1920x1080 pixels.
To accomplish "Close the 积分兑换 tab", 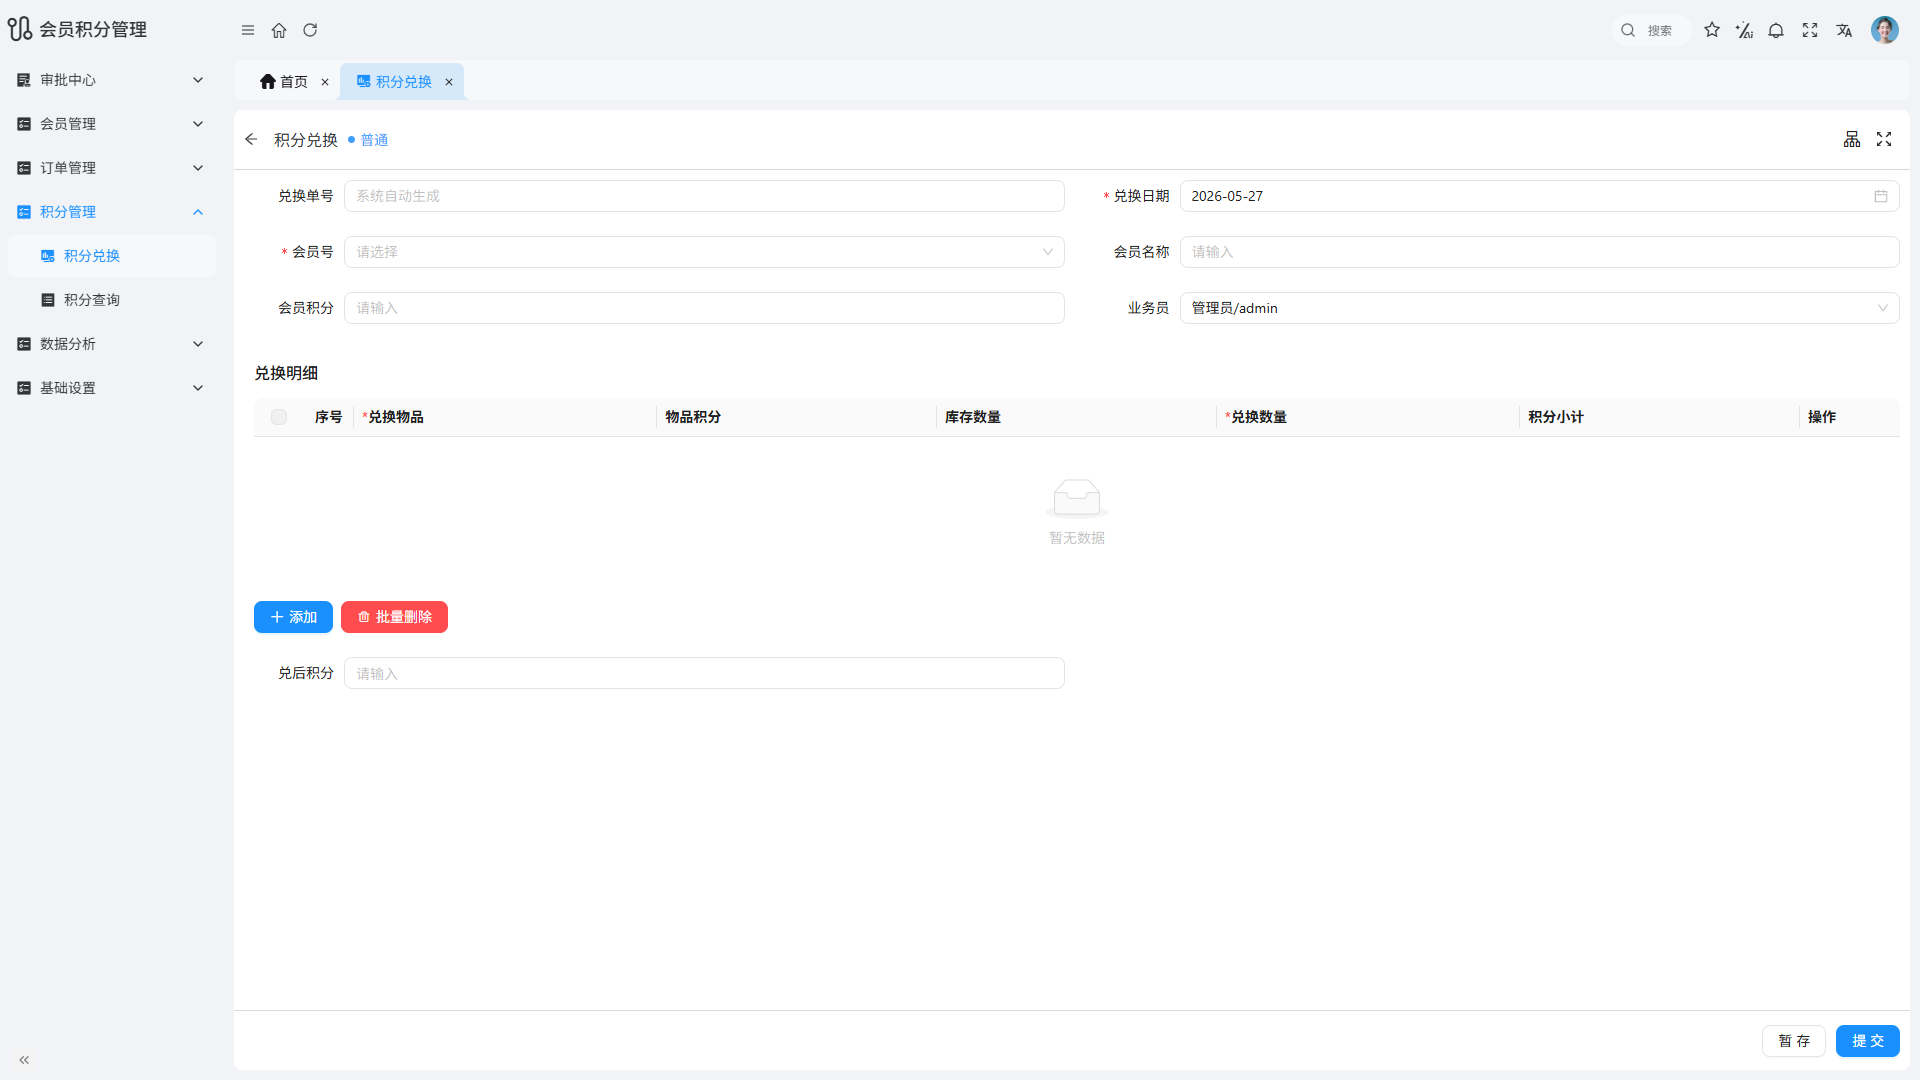I will pos(449,82).
